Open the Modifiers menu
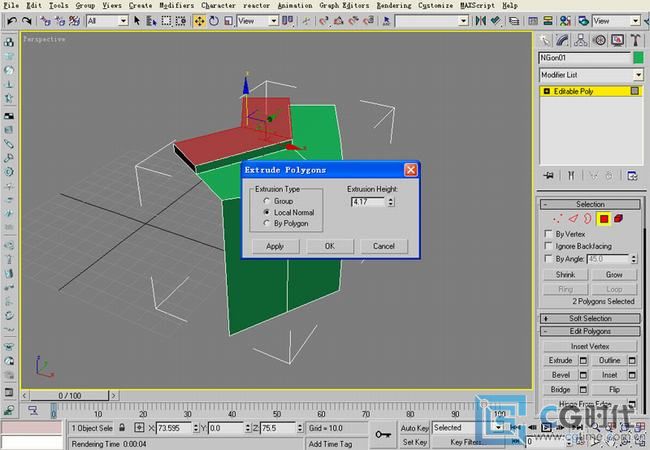The width and height of the screenshot is (650, 450). click(x=177, y=5)
